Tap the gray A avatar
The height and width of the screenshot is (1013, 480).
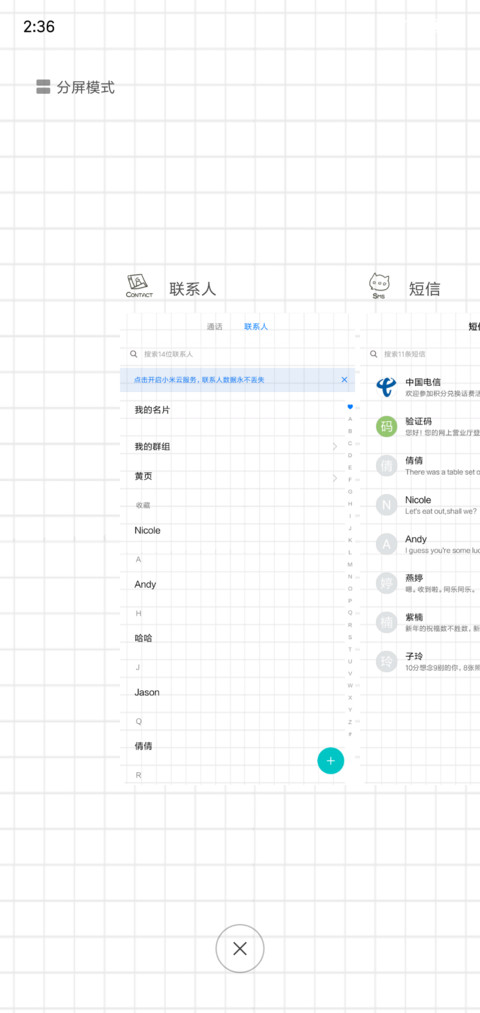386,544
